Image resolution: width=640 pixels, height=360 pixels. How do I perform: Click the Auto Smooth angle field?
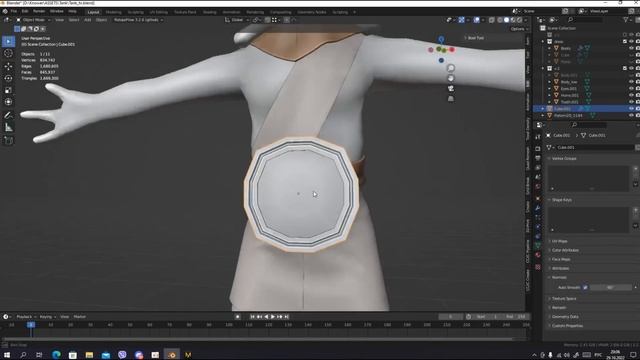point(611,287)
